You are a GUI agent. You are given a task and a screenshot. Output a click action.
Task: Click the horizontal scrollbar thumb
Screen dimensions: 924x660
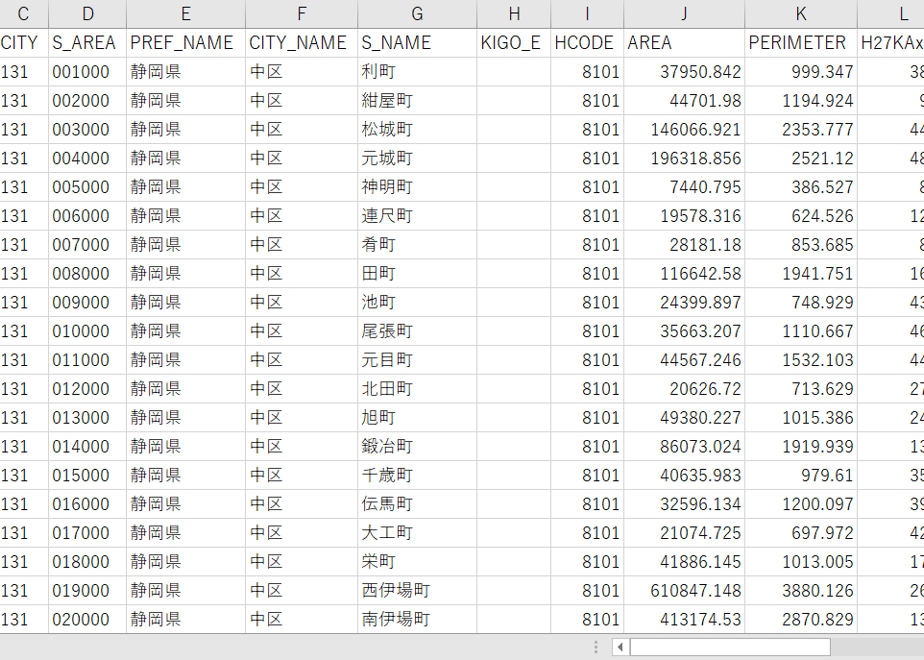point(730,647)
